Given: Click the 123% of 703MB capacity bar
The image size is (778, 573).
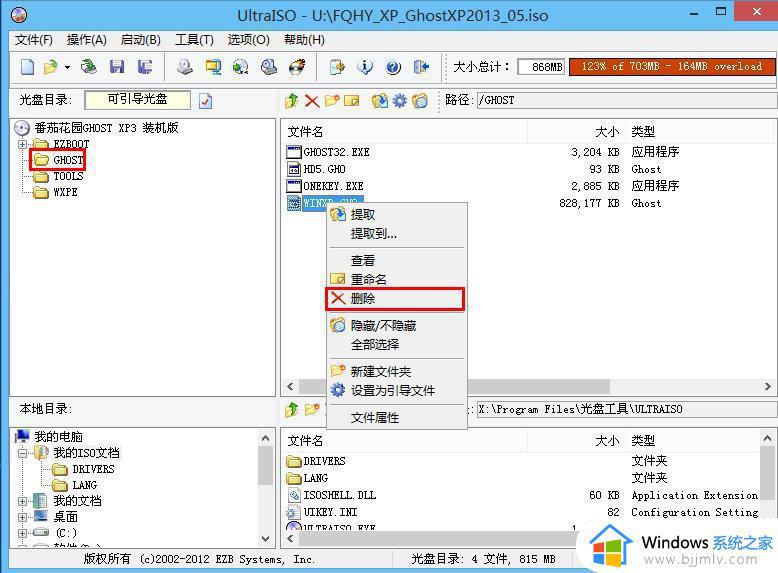Looking at the screenshot, I should (x=672, y=66).
